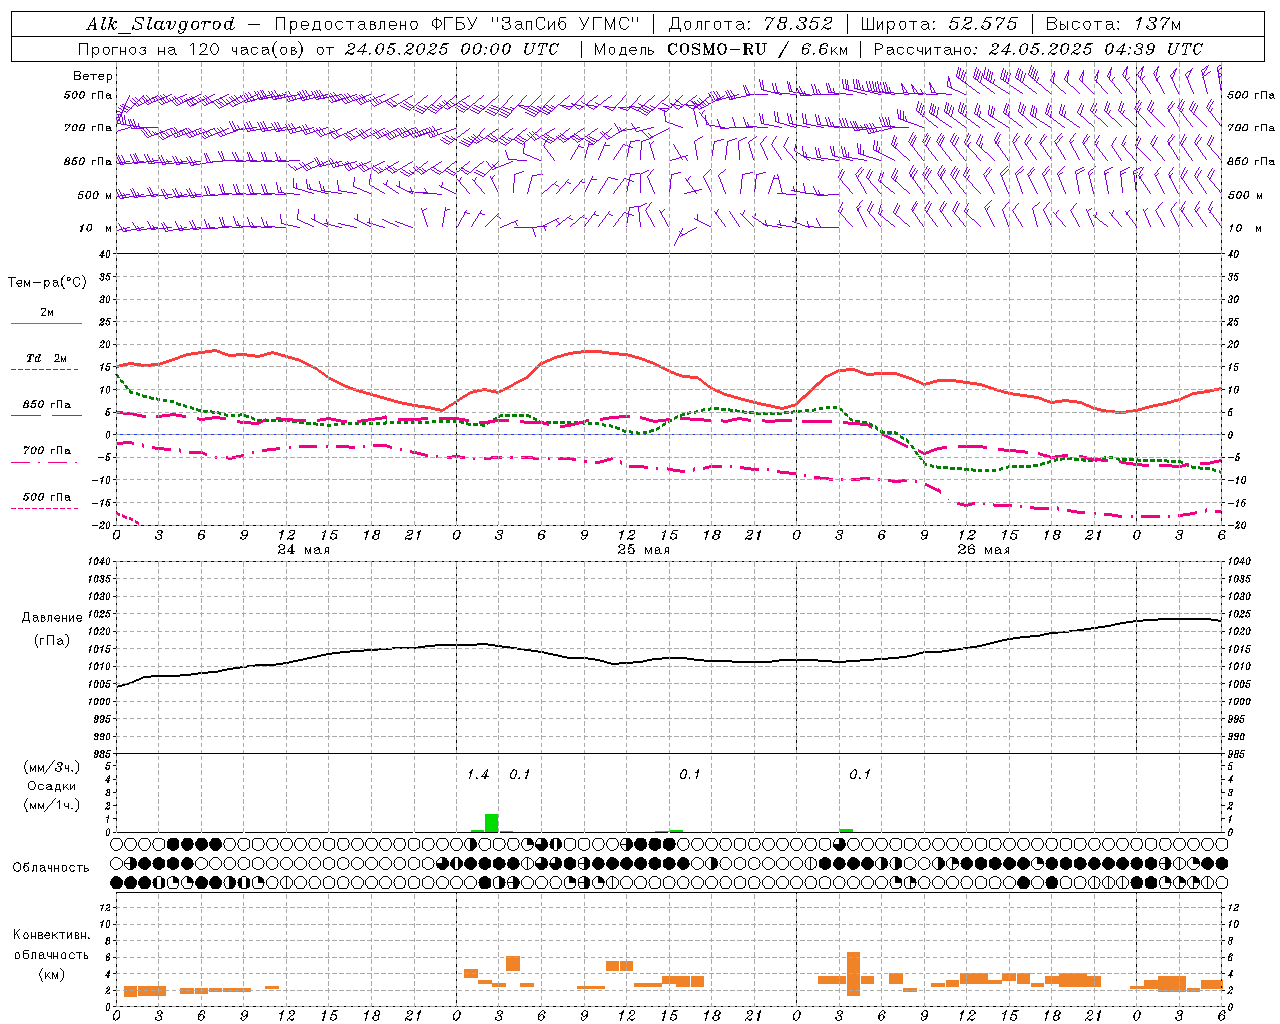This screenshot has height=1024, width=1280.
Task: Click the 1.4 precipitation amount value
Action: point(478,775)
